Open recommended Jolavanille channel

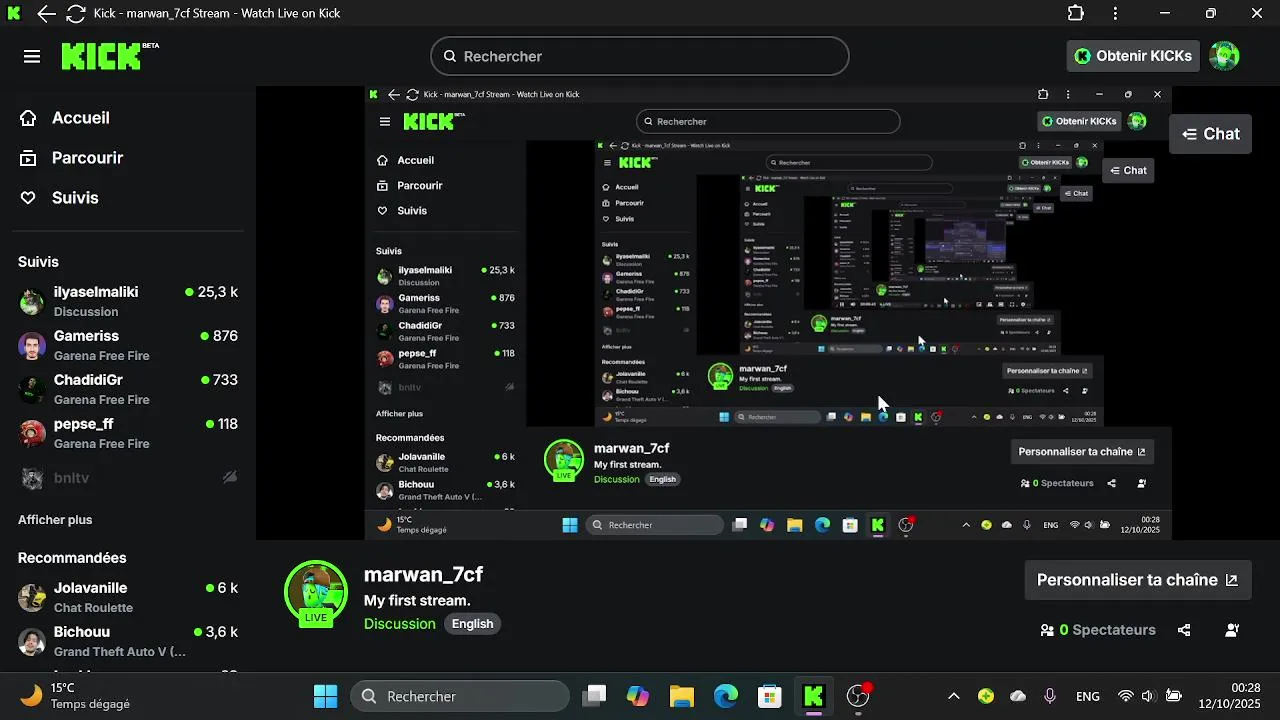(x=128, y=597)
